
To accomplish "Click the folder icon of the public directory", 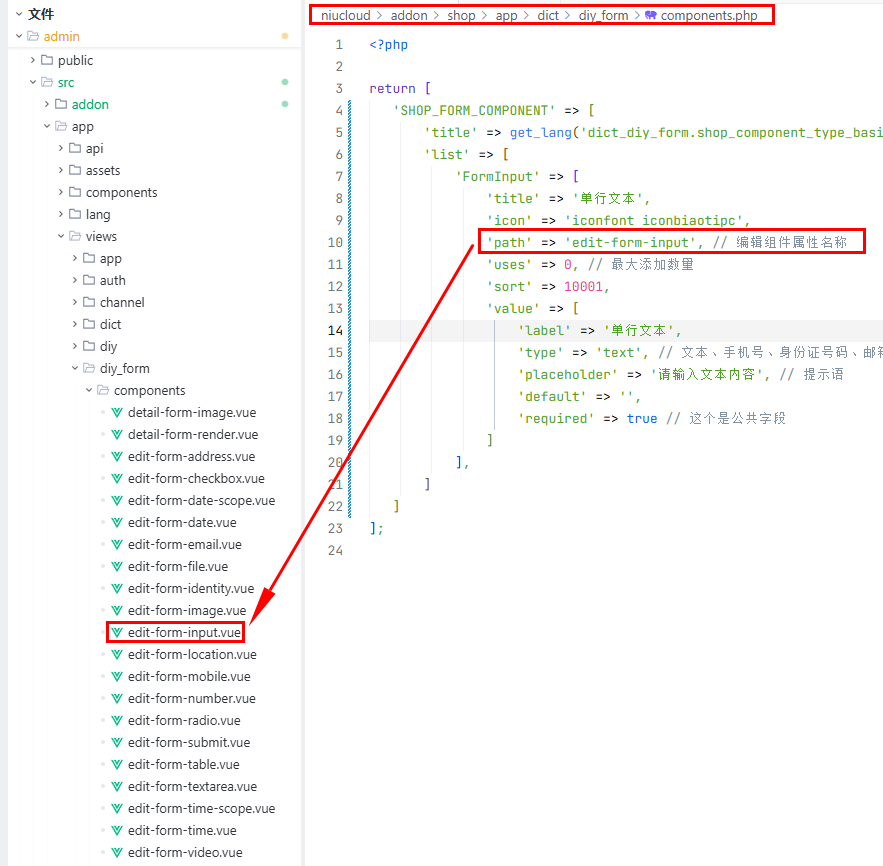I will tap(47, 61).
